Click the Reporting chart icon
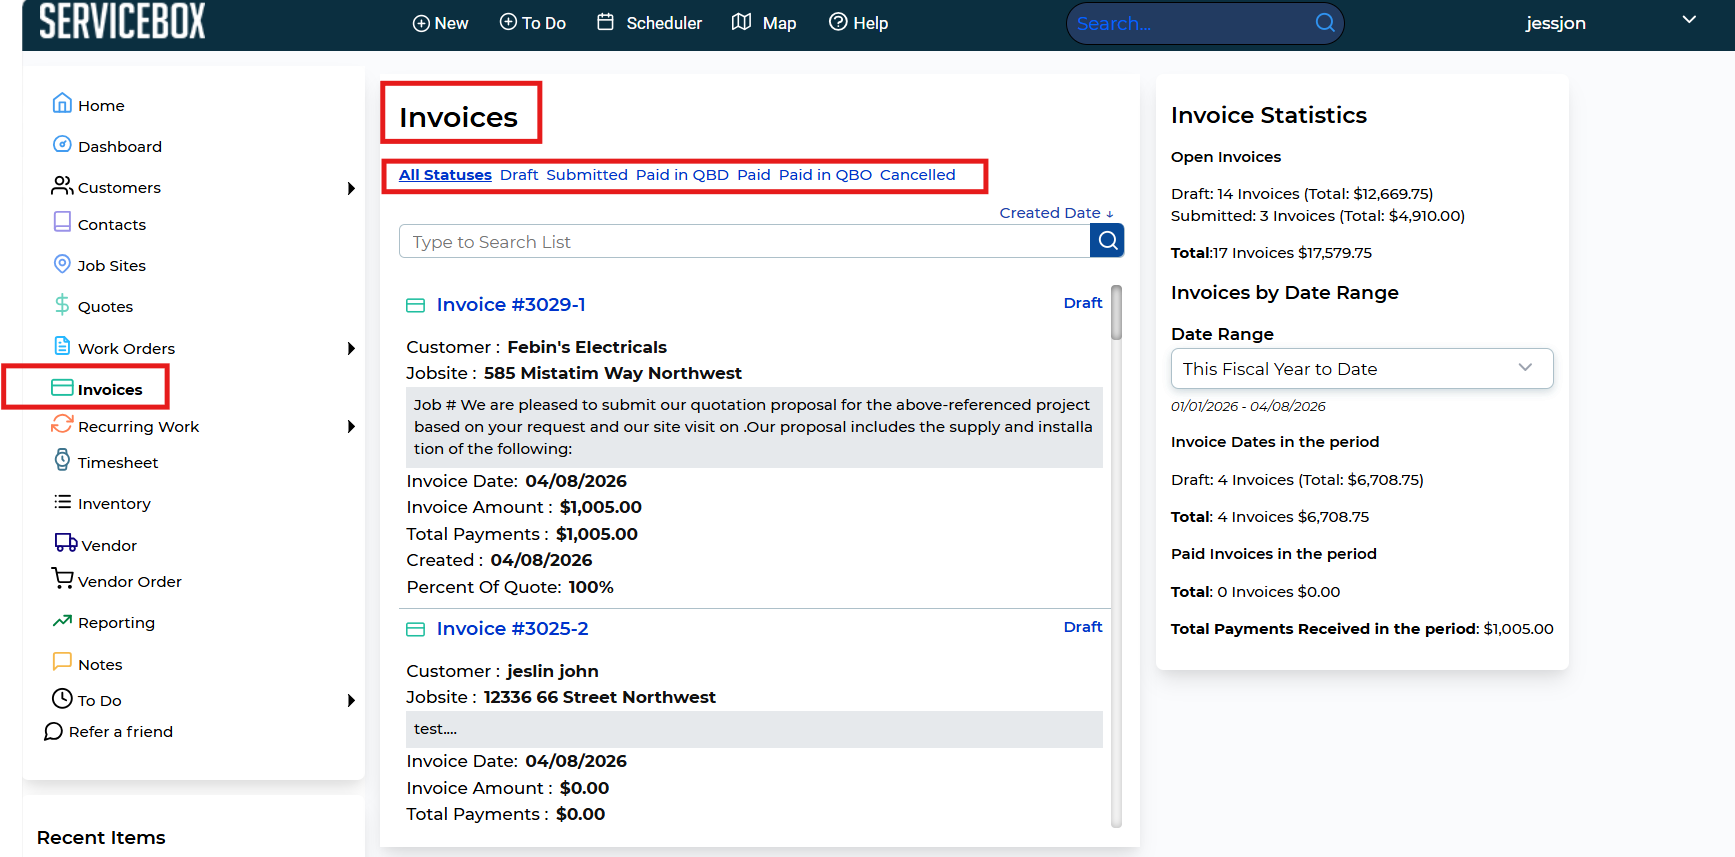This screenshot has height=857, width=1735. tap(62, 621)
